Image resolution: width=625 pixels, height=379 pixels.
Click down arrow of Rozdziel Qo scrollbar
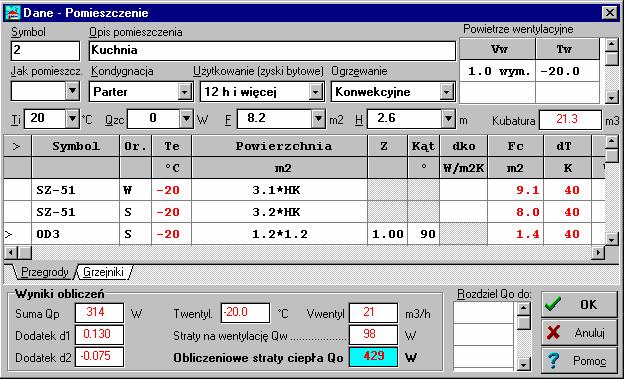pyautogui.click(x=524, y=364)
